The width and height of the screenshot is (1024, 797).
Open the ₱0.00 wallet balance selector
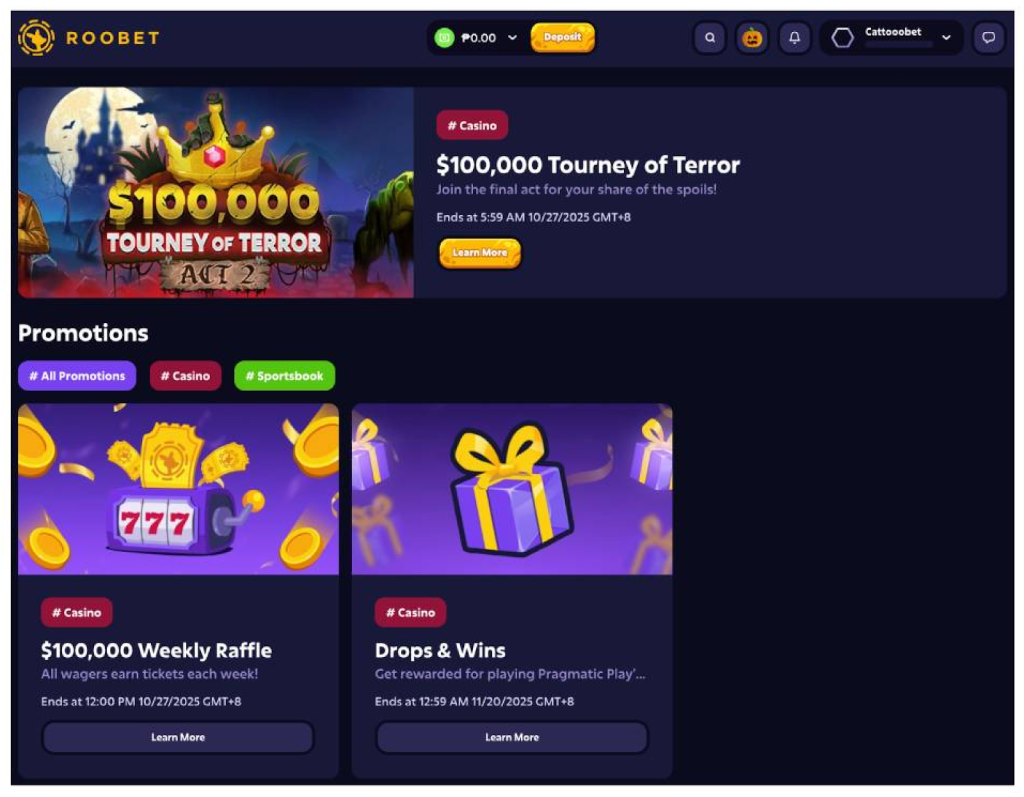tap(476, 38)
